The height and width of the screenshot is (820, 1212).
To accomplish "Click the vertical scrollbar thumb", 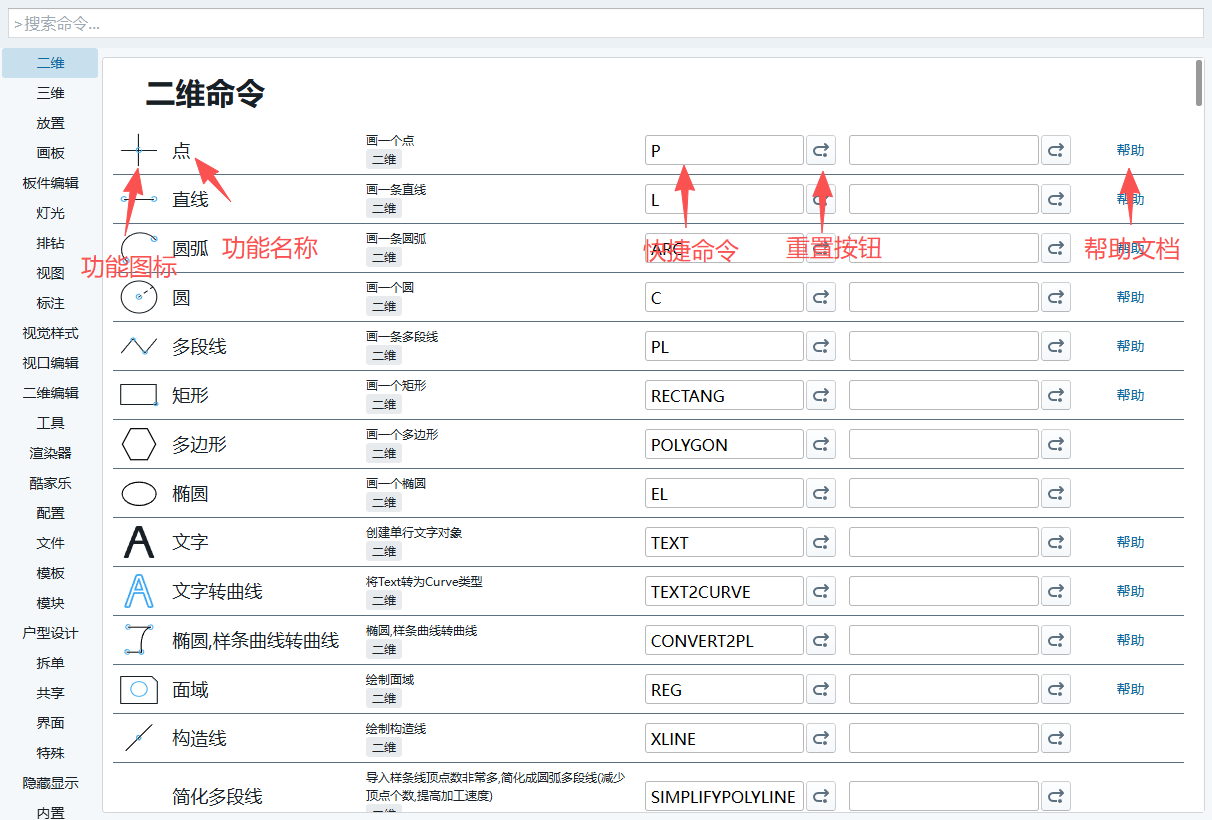I will (x=1198, y=83).
